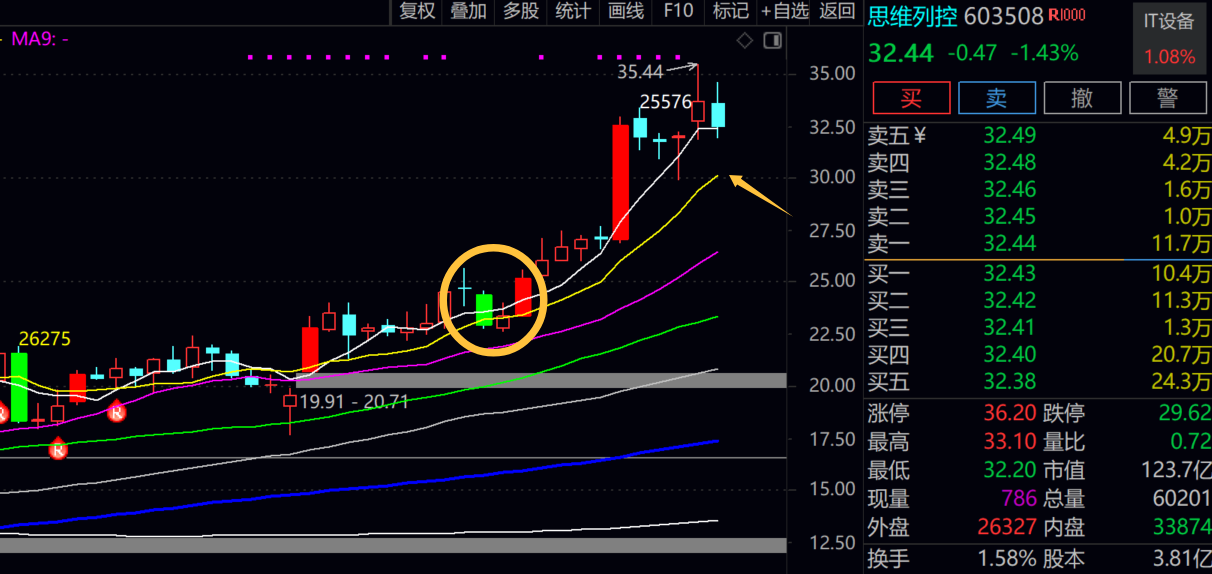Screen dimensions: 1212x574
Task: Toggle the side panel layout icon
Action: pyautogui.click(x=771, y=41)
